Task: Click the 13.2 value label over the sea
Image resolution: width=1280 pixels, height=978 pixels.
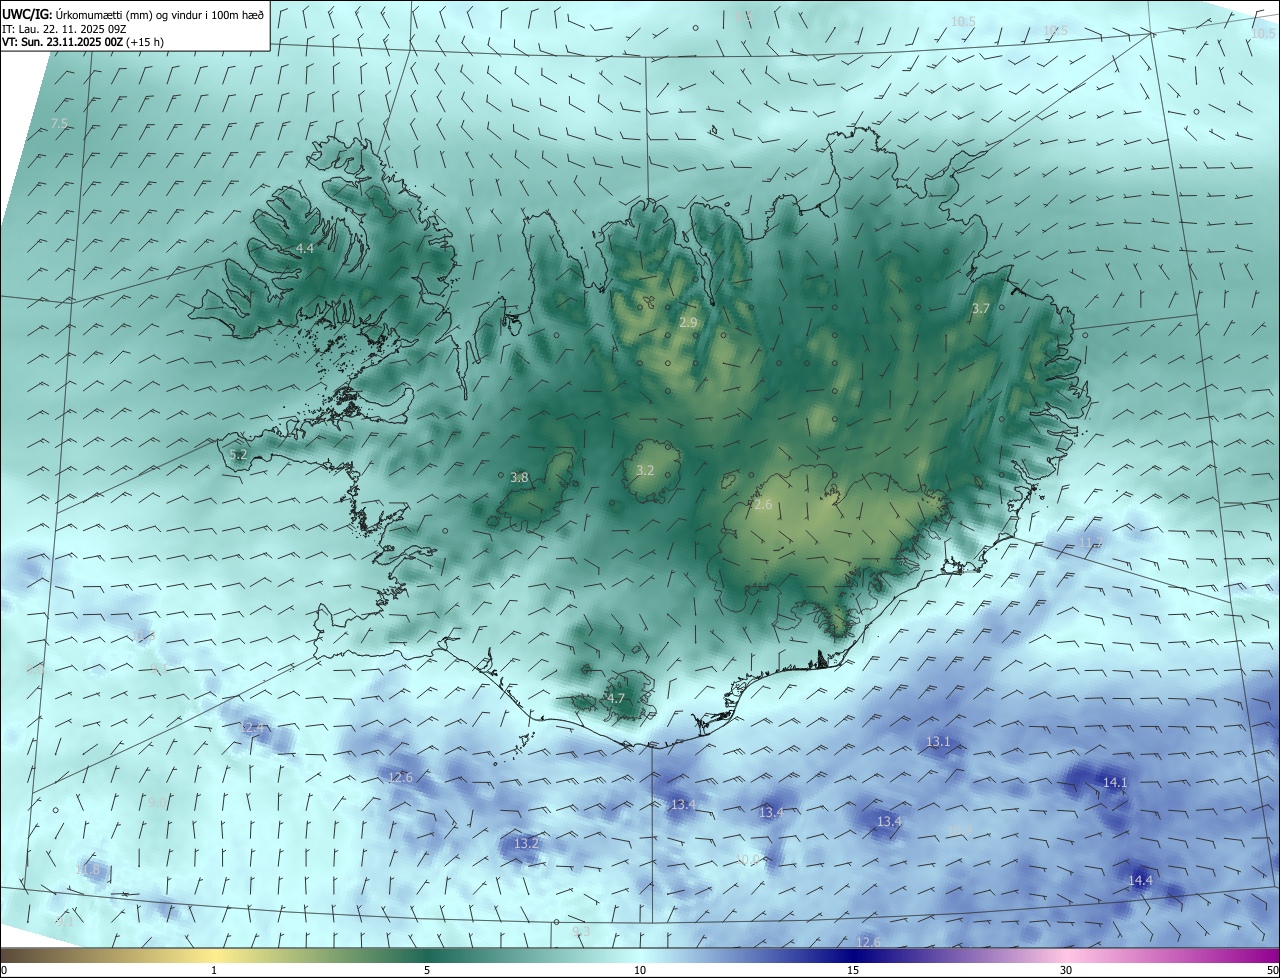Action: (526, 844)
